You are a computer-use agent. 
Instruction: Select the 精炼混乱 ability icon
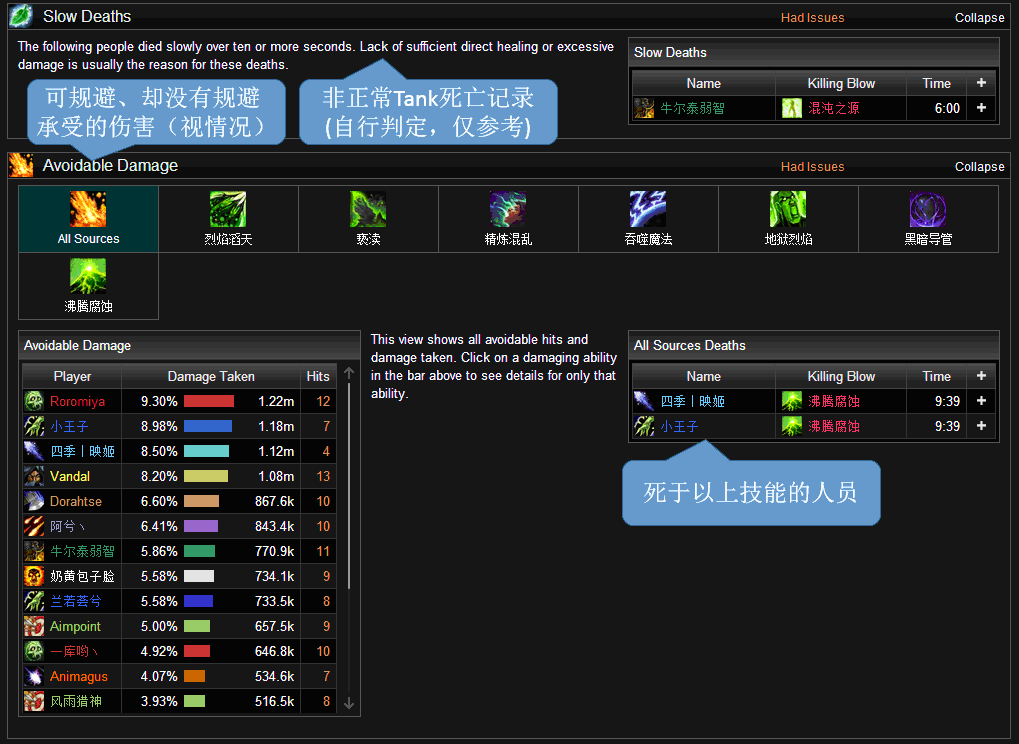point(508,209)
